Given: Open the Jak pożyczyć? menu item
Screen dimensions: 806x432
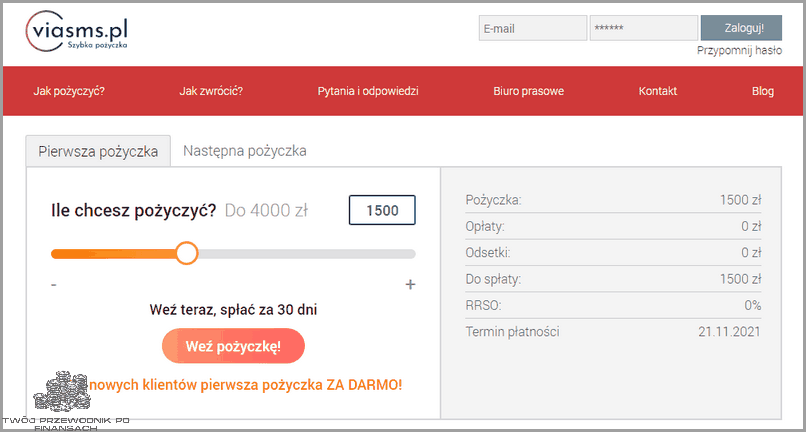Looking at the screenshot, I should coord(69,92).
